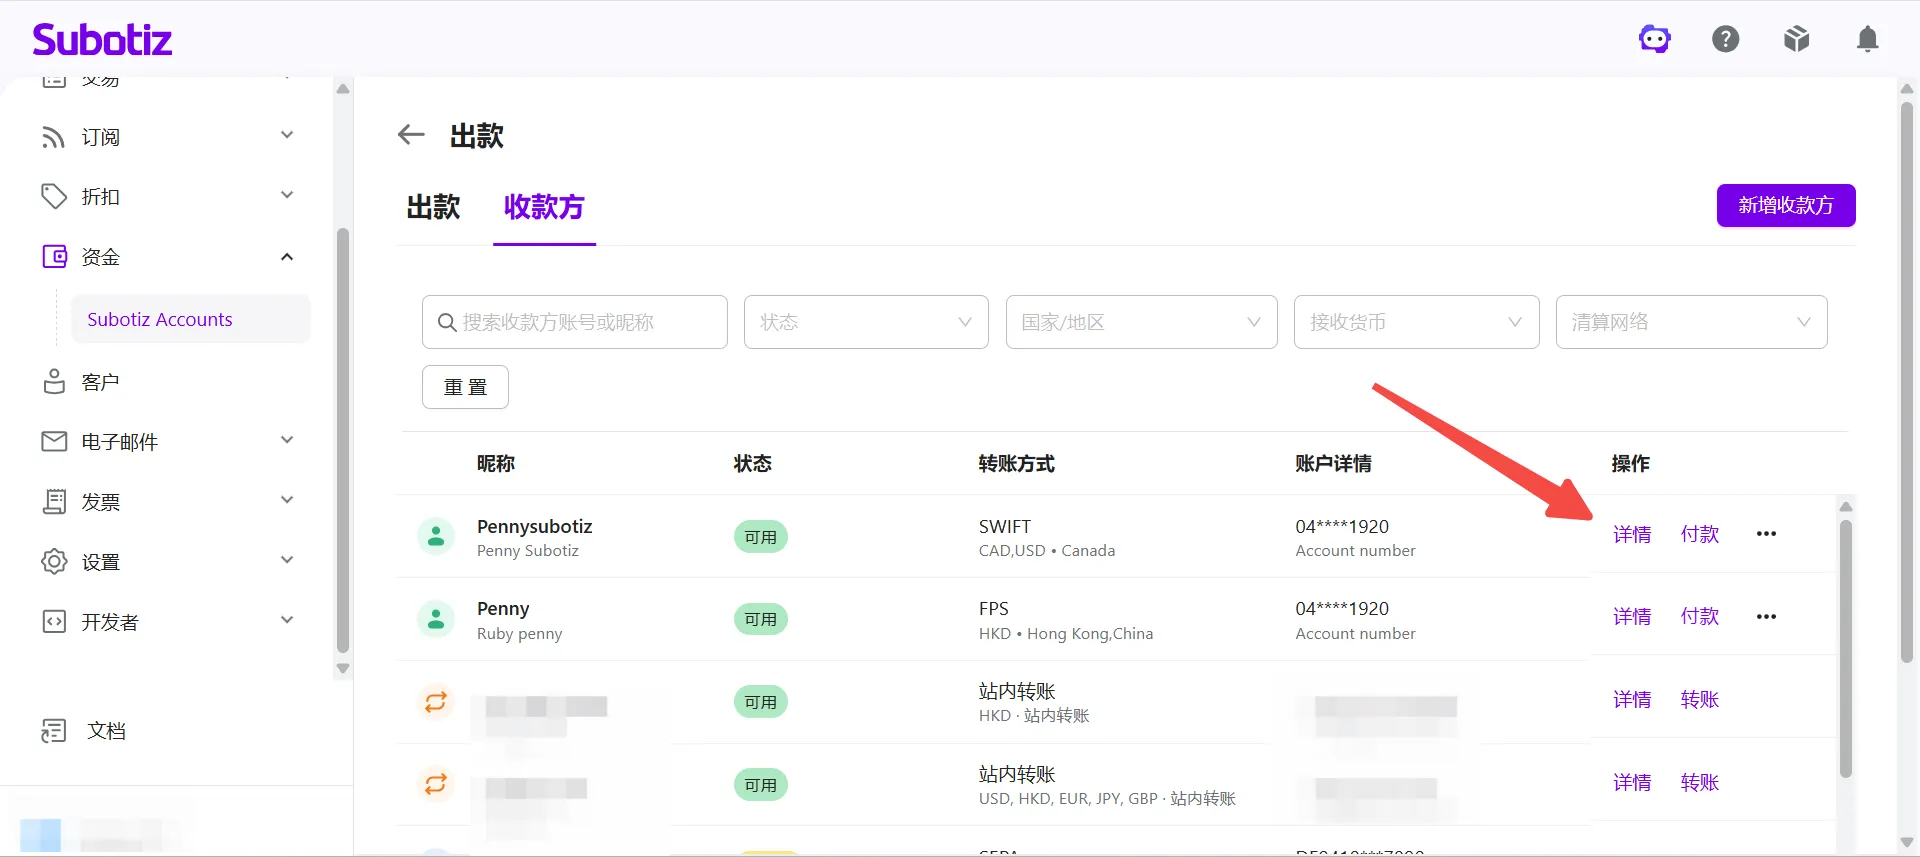The image size is (1920, 857).
Task: Click the 设置 gear icon
Action: click(54, 561)
